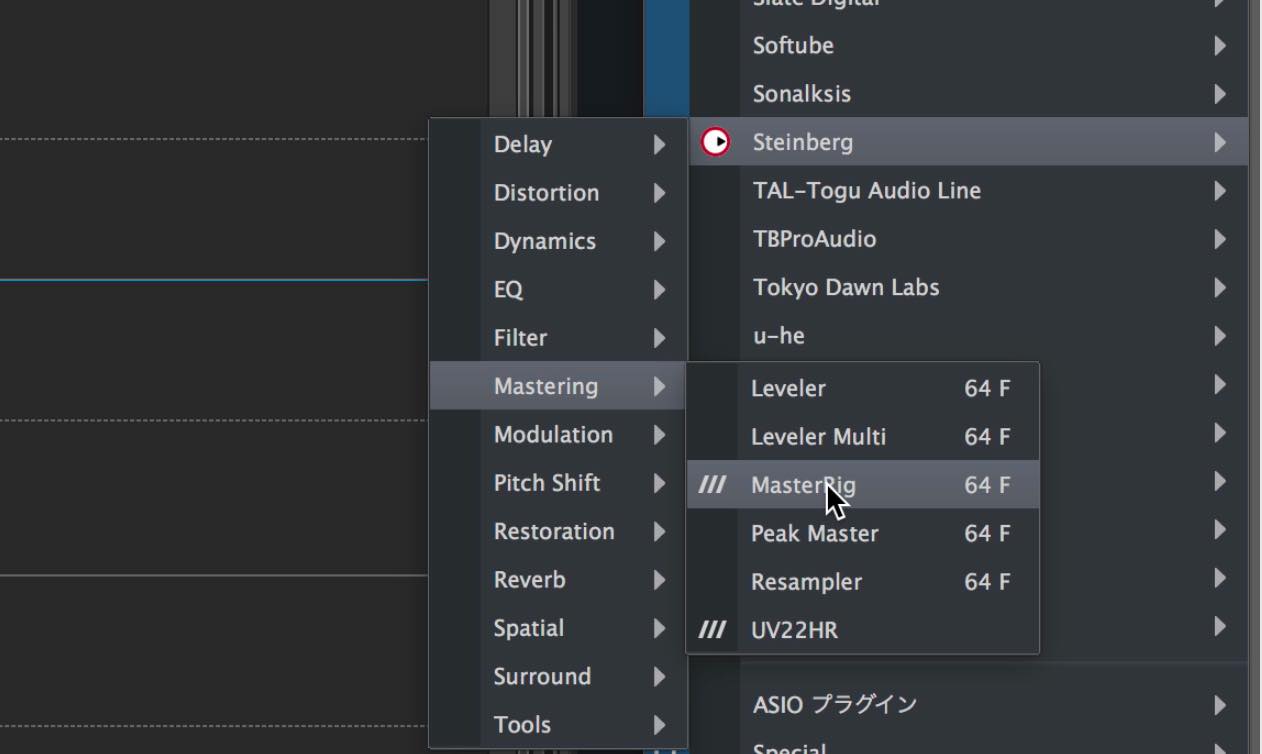
Task: Load the MasterRig plugin
Action: [863, 485]
